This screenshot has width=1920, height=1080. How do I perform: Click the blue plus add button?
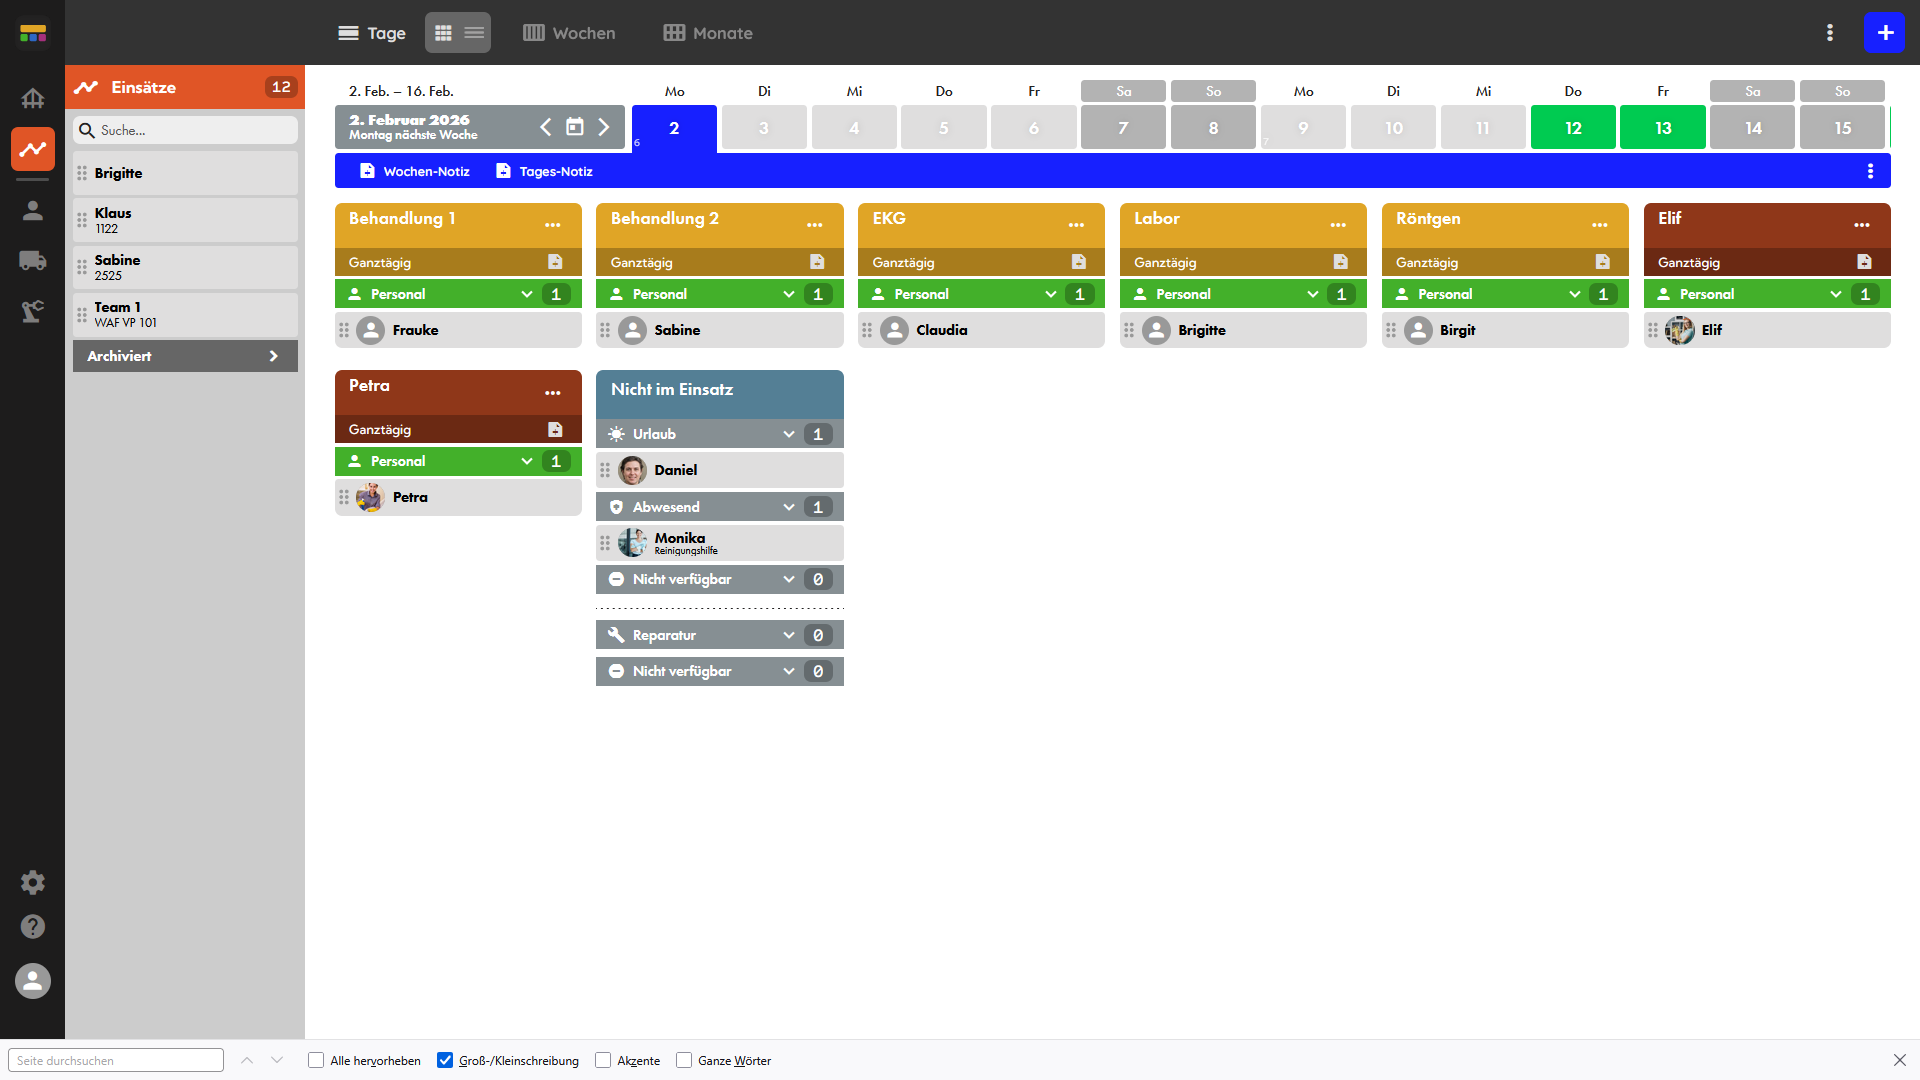coord(1884,33)
